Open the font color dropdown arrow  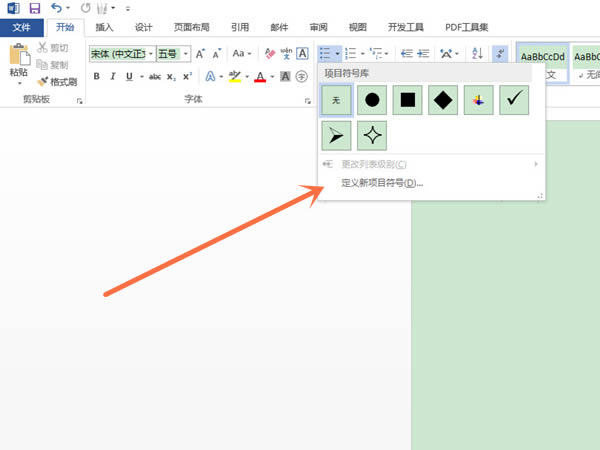click(x=272, y=77)
